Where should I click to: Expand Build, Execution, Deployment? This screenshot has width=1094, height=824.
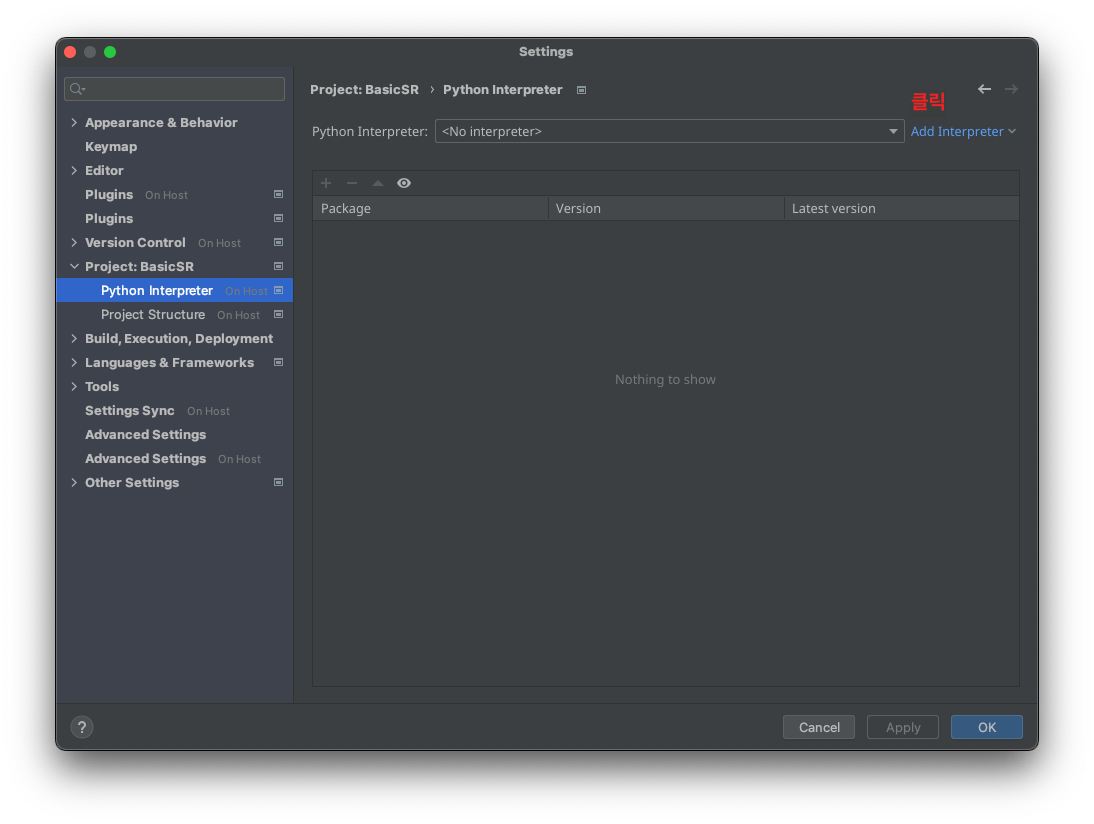tap(73, 338)
